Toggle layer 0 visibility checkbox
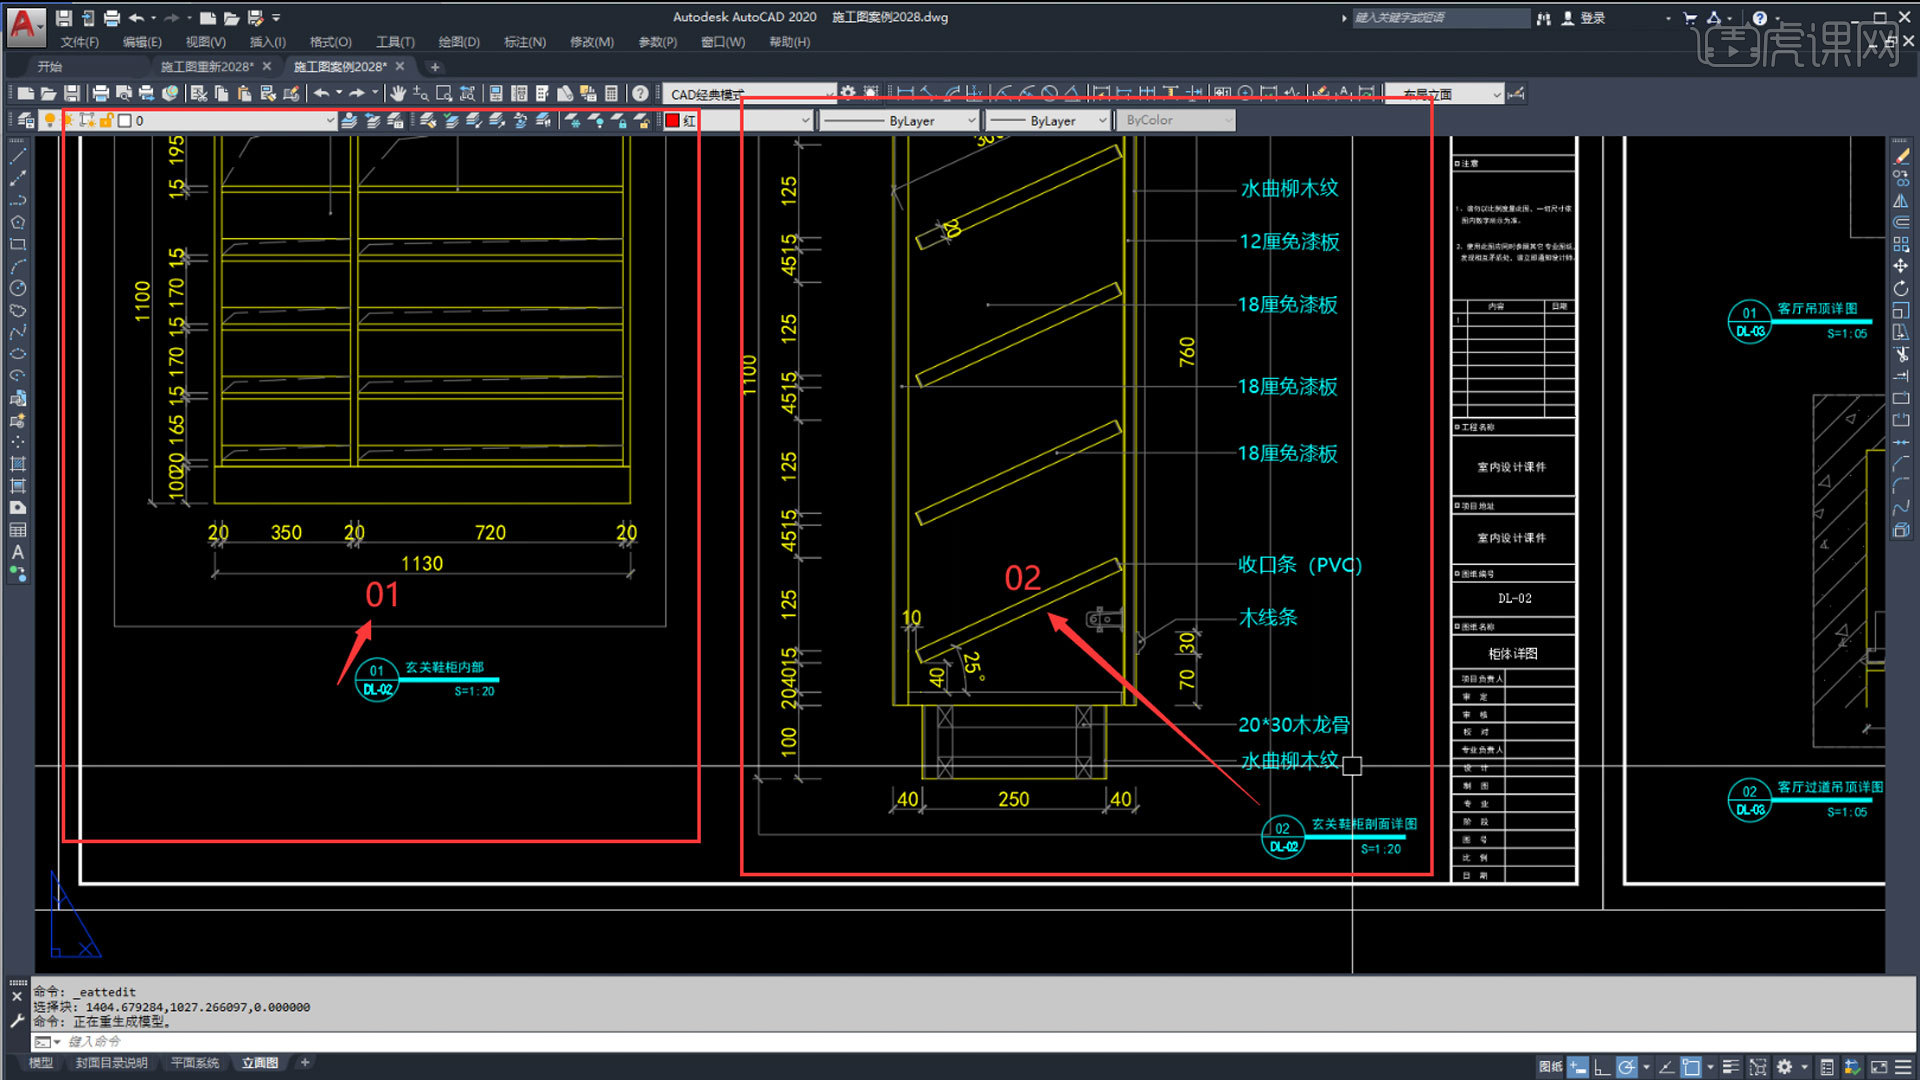The height and width of the screenshot is (1080, 1920). point(49,120)
